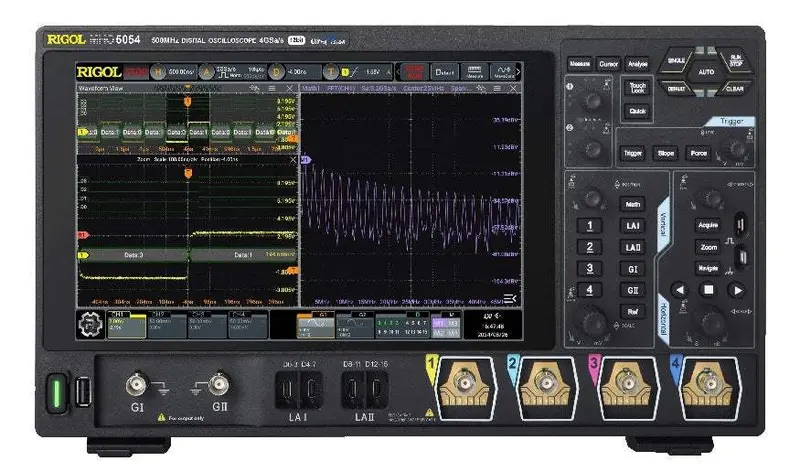This screenshot has height=472, width=800.
Task: Tap the cursor tool icon in Waveform View header
Action: click(255, 88)
